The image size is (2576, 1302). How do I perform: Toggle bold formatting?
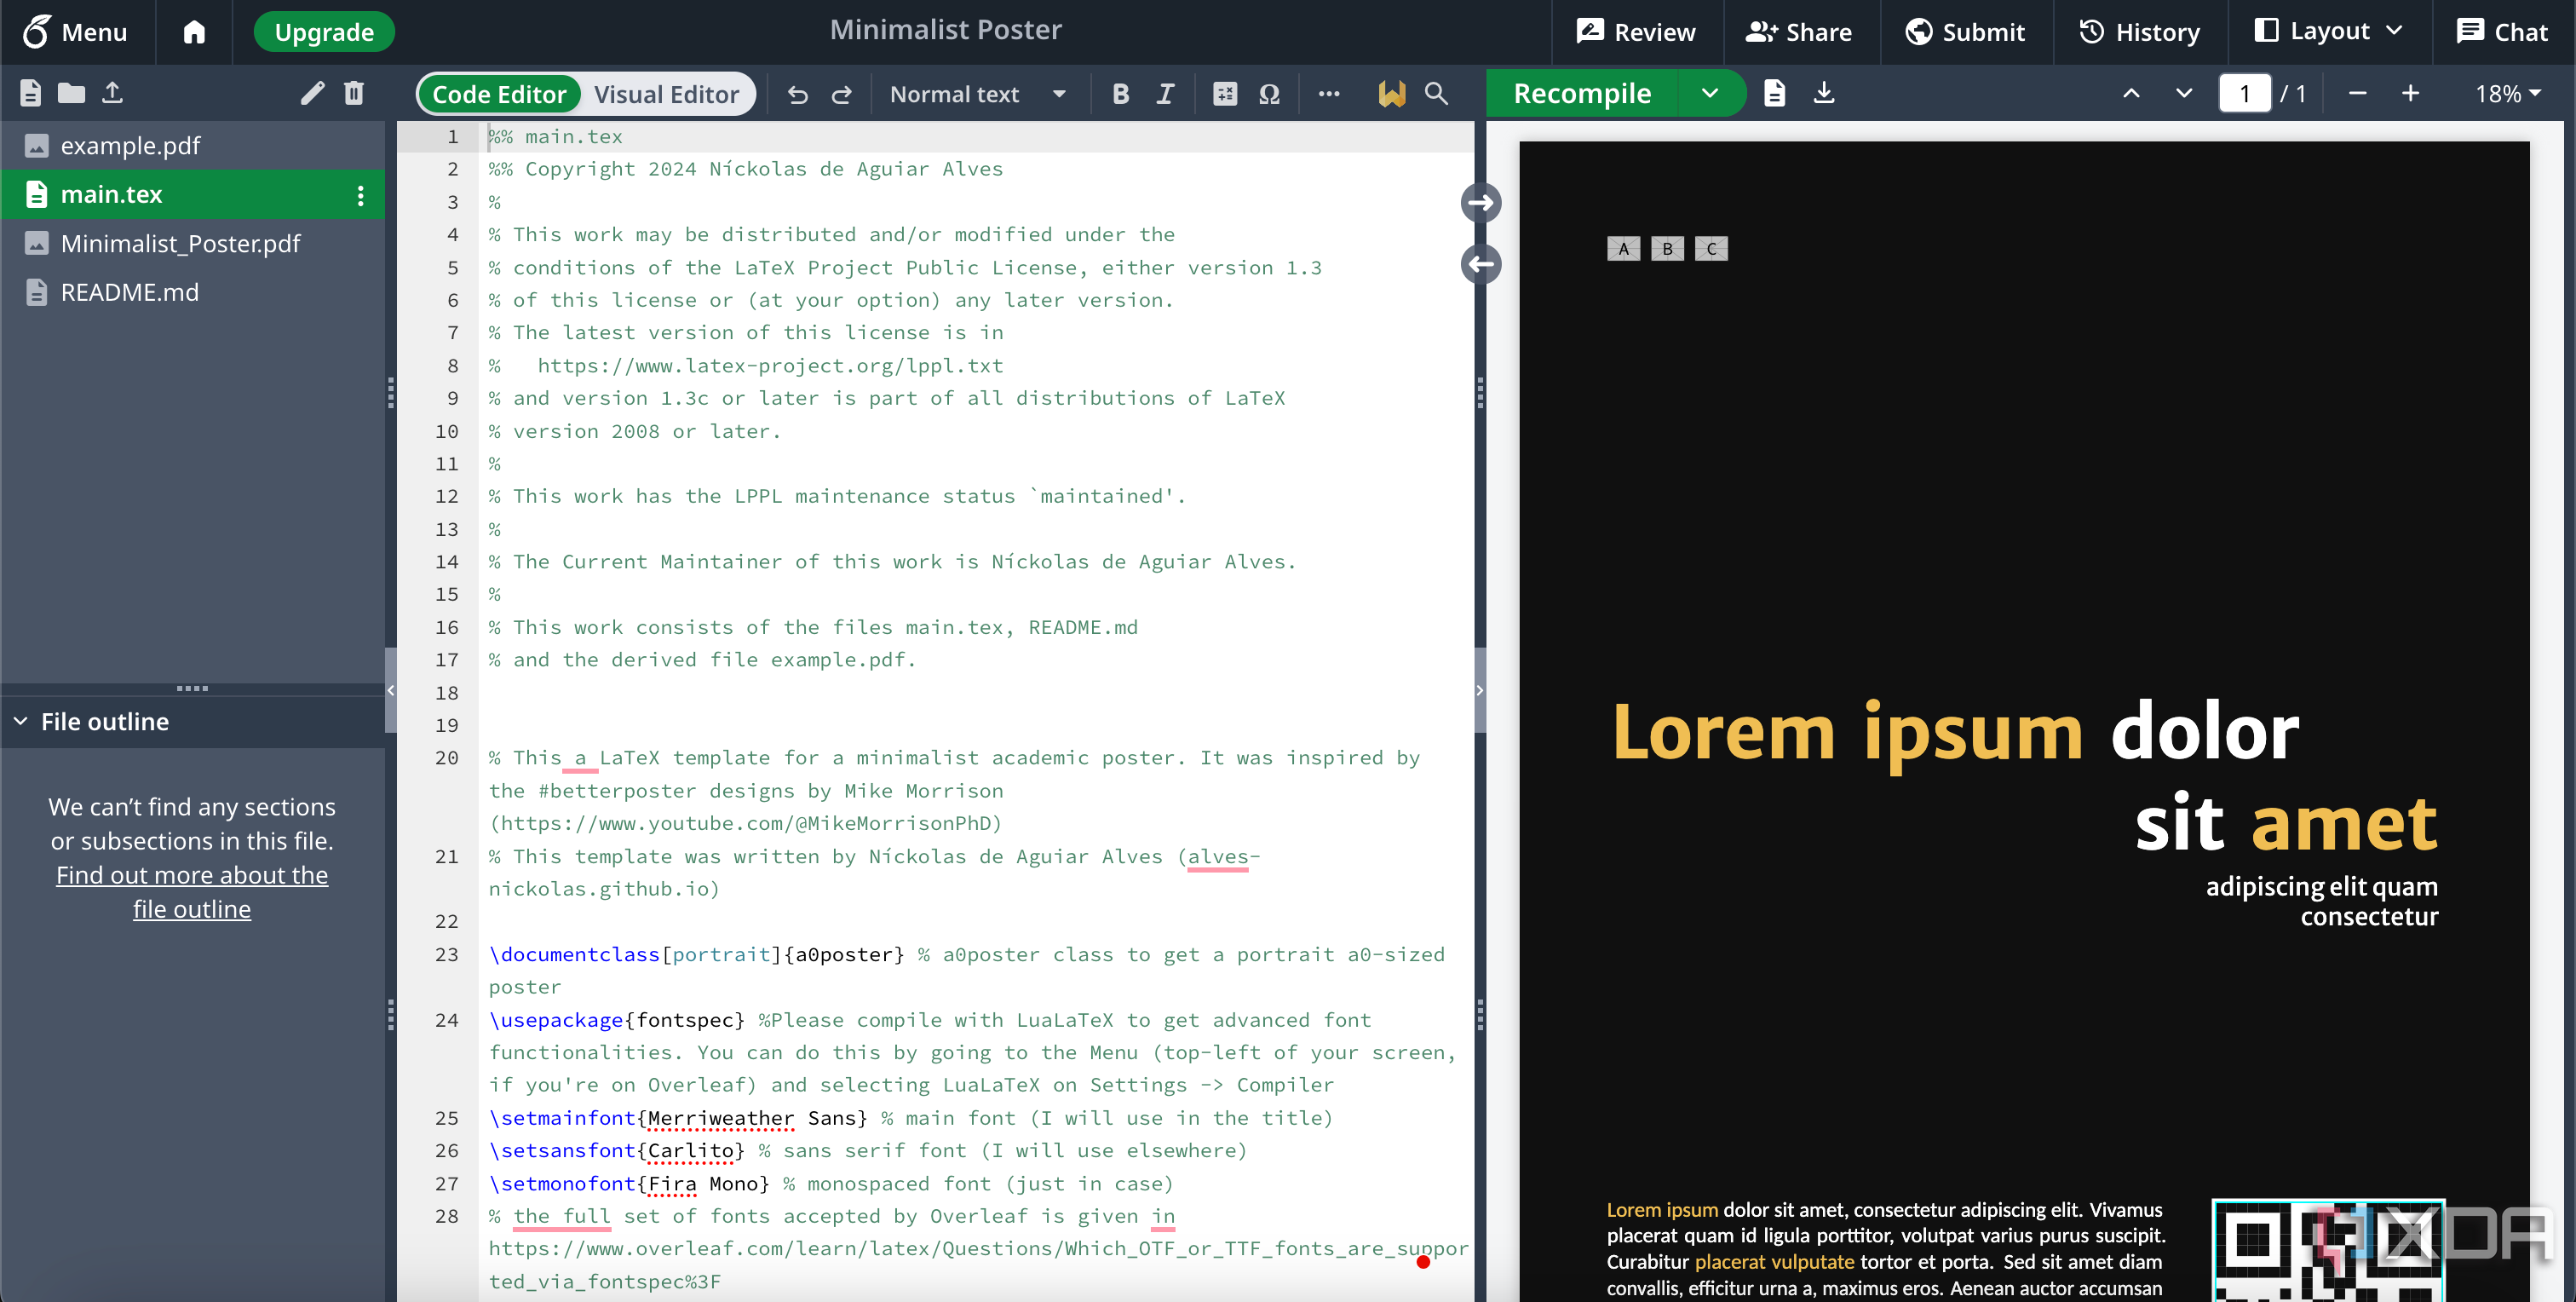pos(1120,93)
